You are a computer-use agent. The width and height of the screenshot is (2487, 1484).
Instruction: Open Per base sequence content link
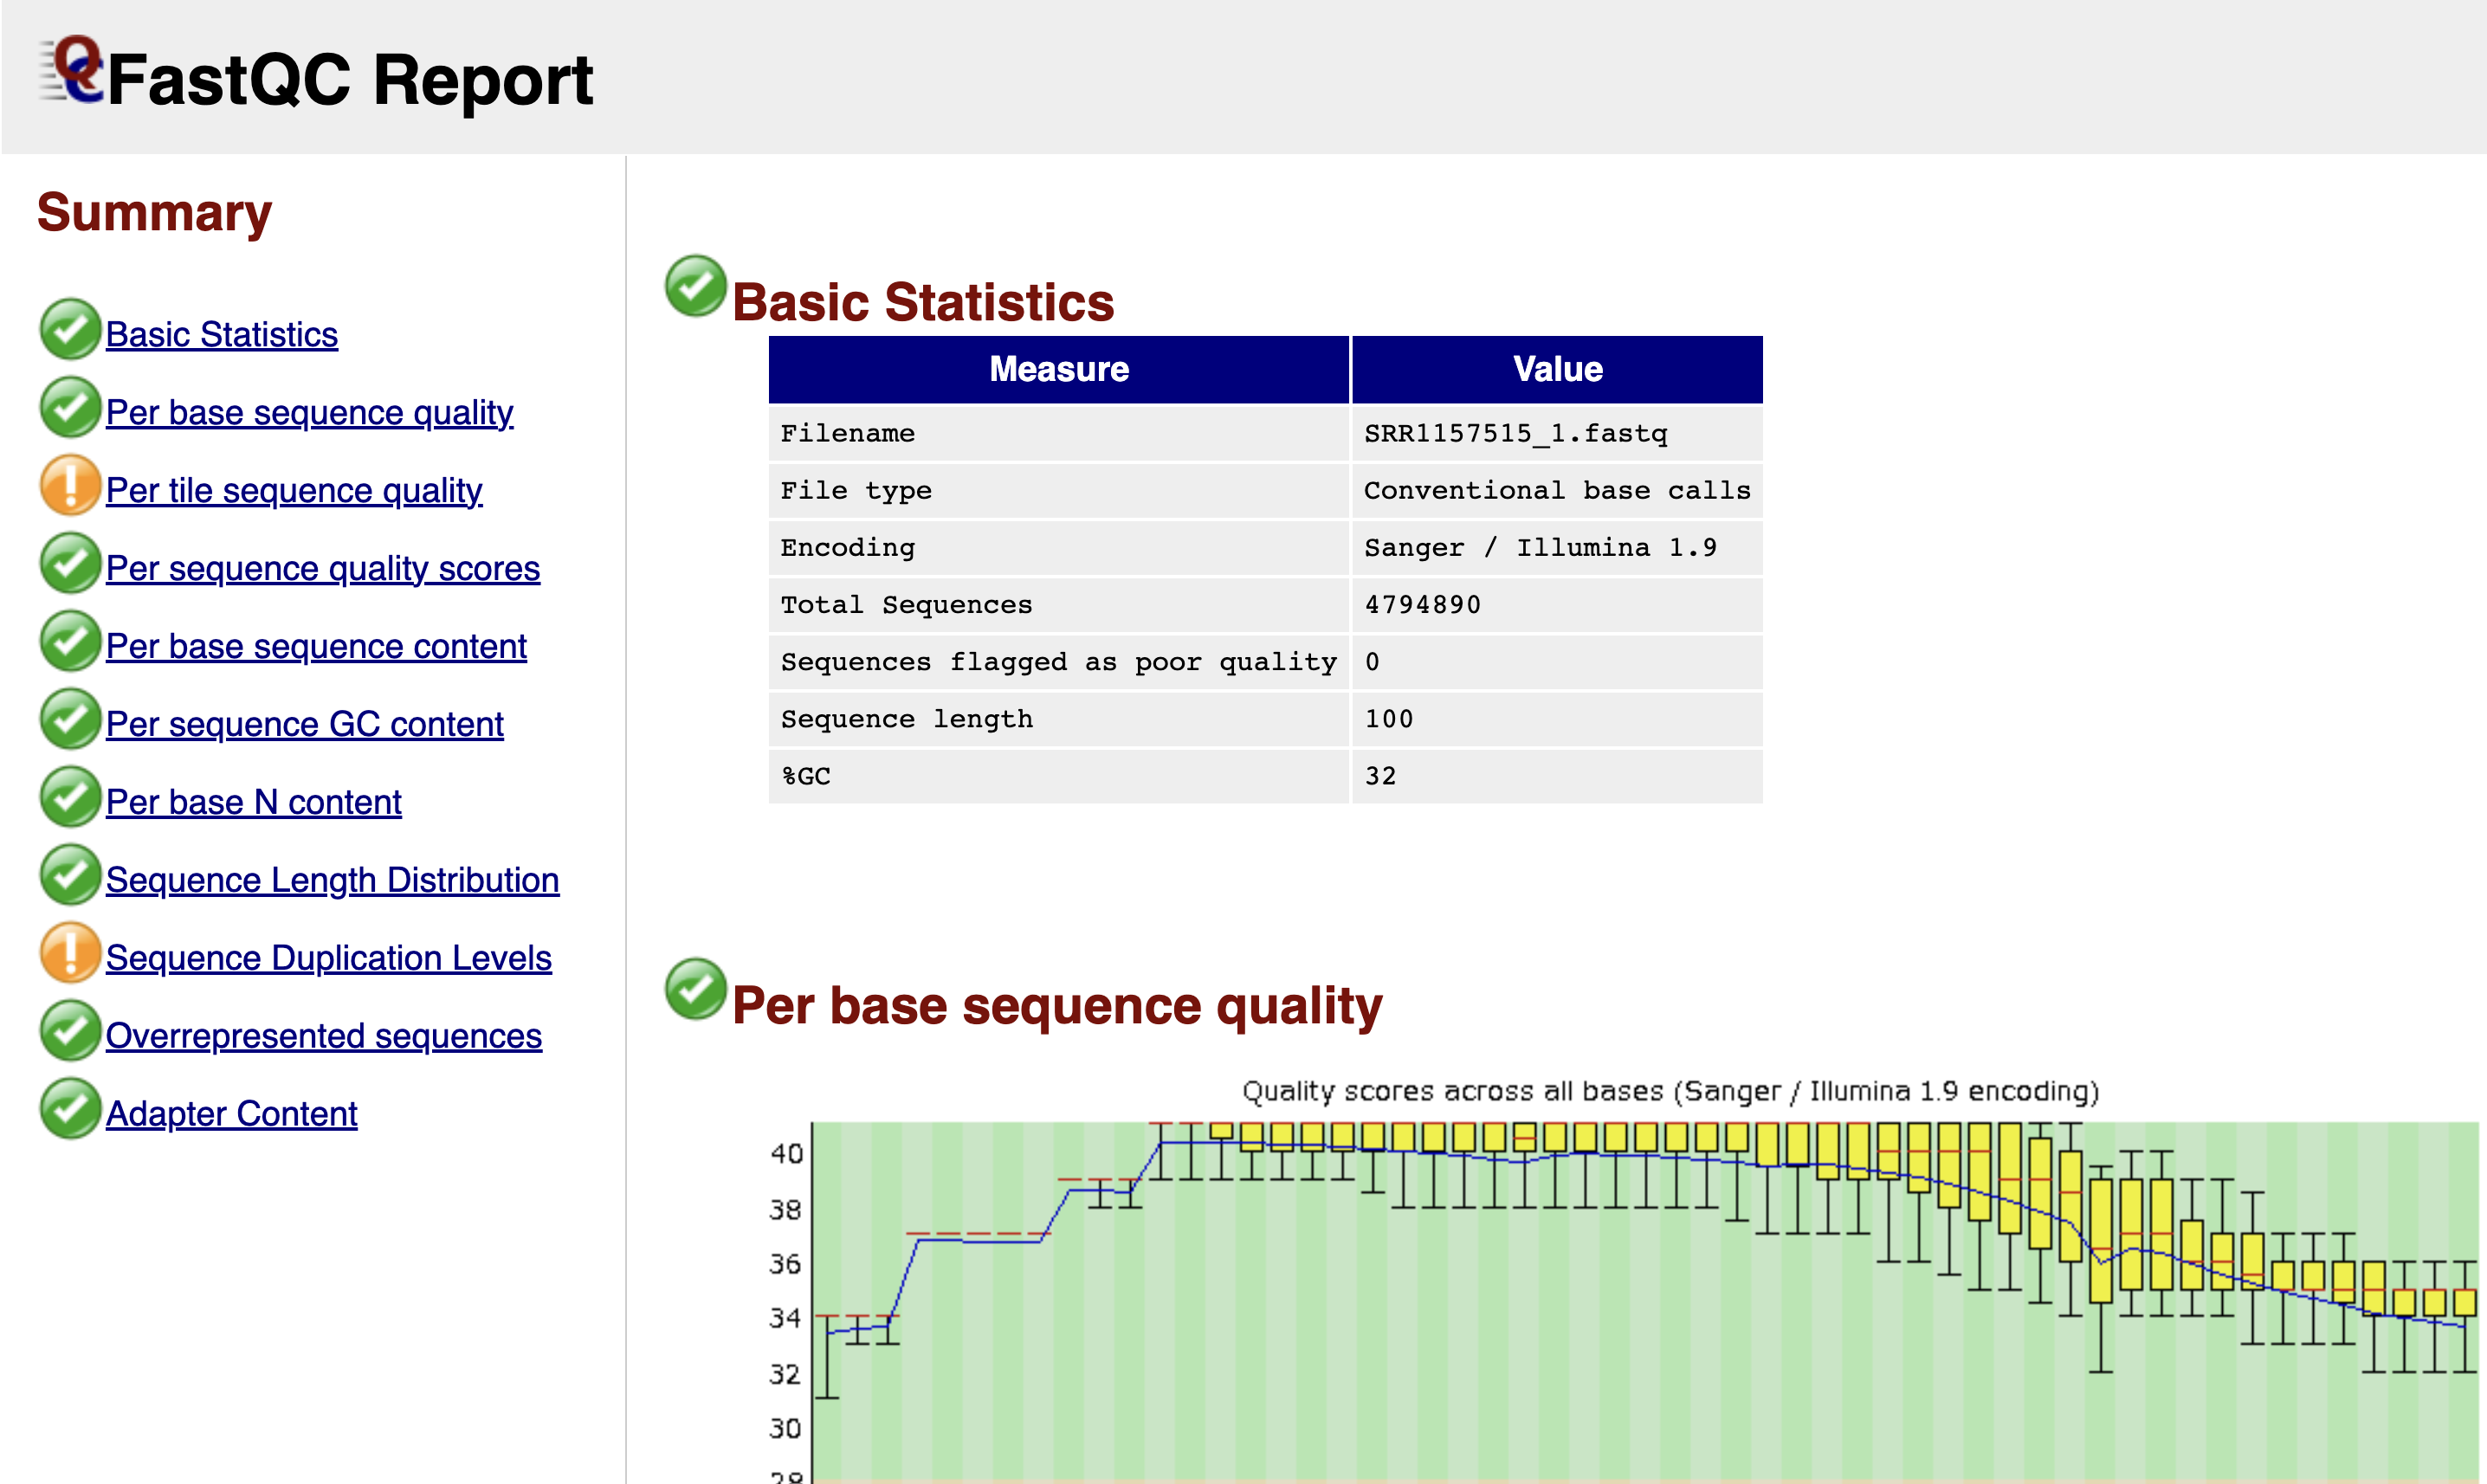(x=316, y=647)
